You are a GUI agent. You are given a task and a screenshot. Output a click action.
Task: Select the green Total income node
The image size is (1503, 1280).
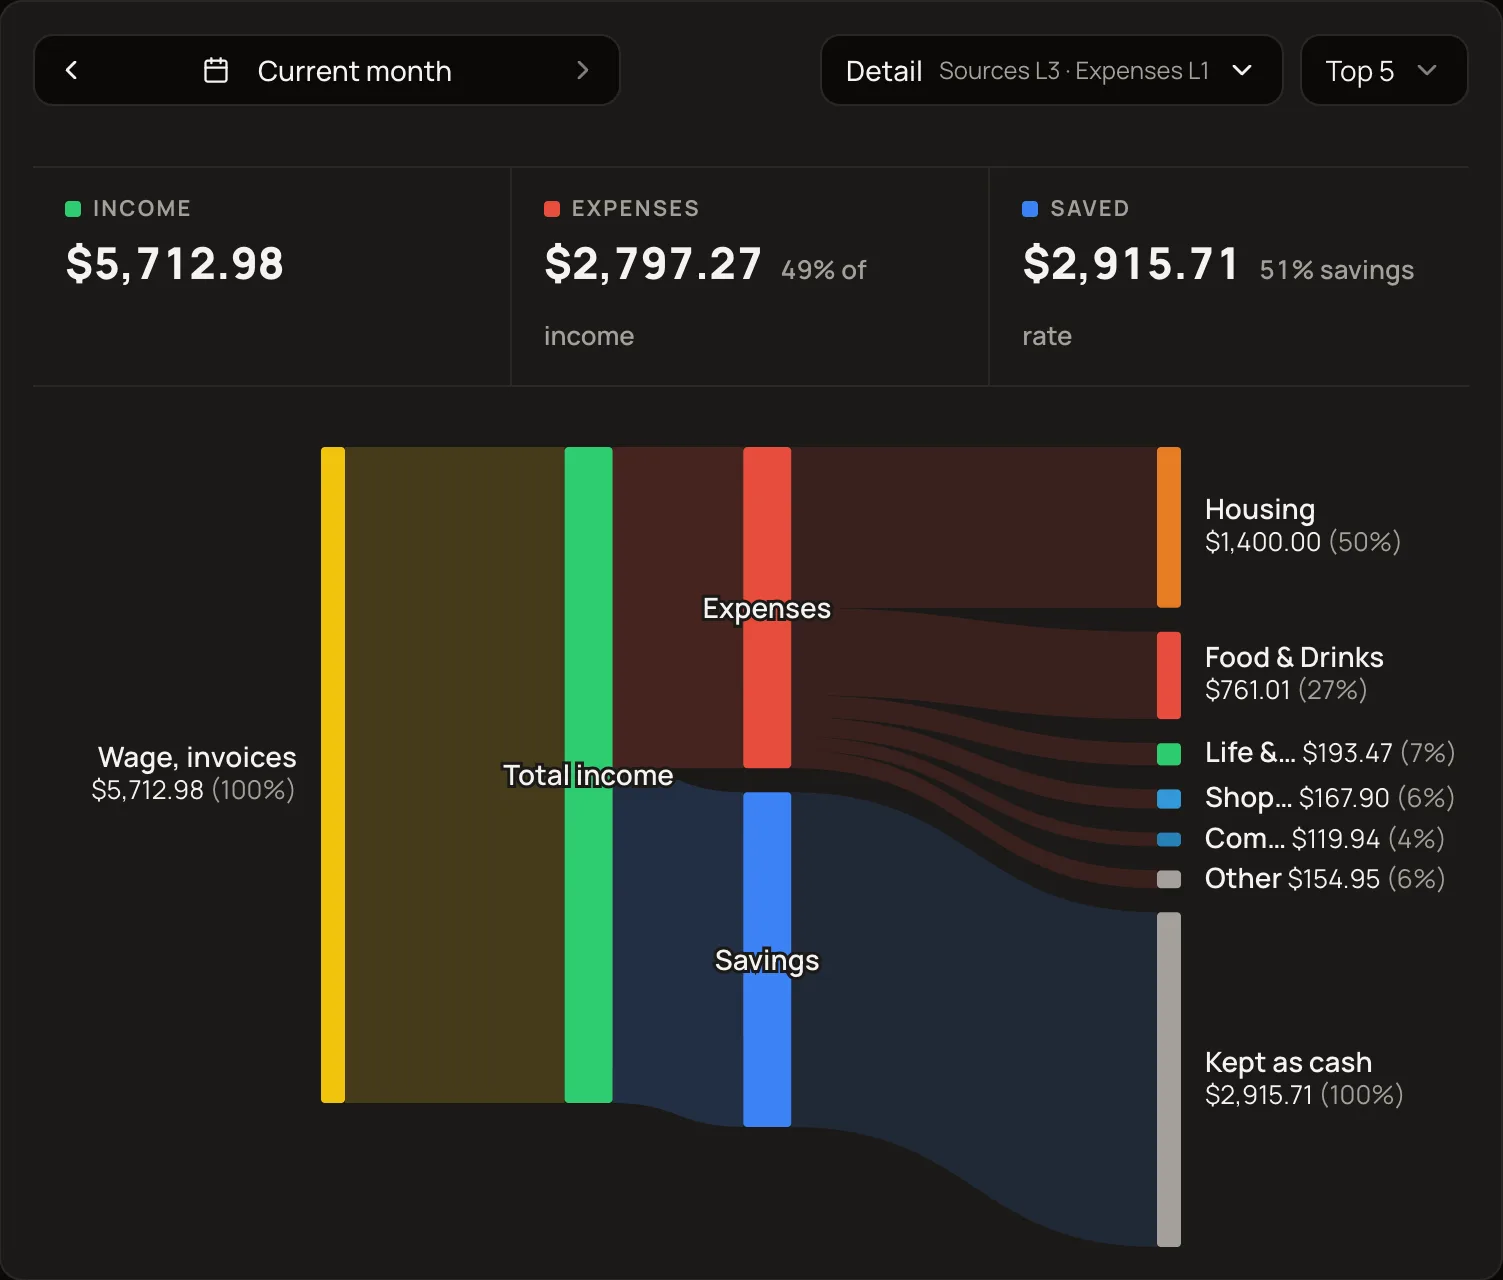588,775
